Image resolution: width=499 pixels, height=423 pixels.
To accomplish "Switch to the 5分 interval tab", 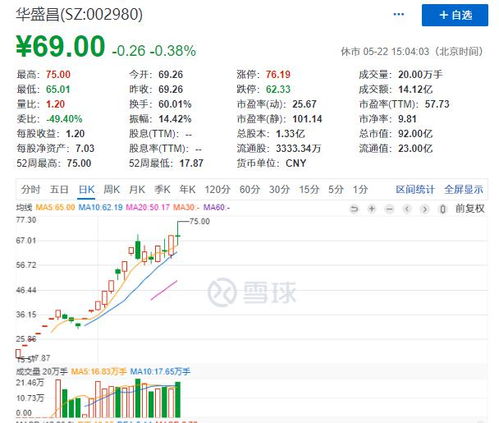I will [x=336, y=190].
